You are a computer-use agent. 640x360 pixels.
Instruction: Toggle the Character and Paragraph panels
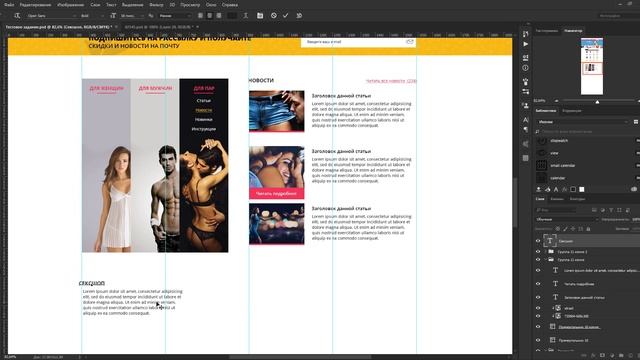pyautogui.click(x=260, y=16)
